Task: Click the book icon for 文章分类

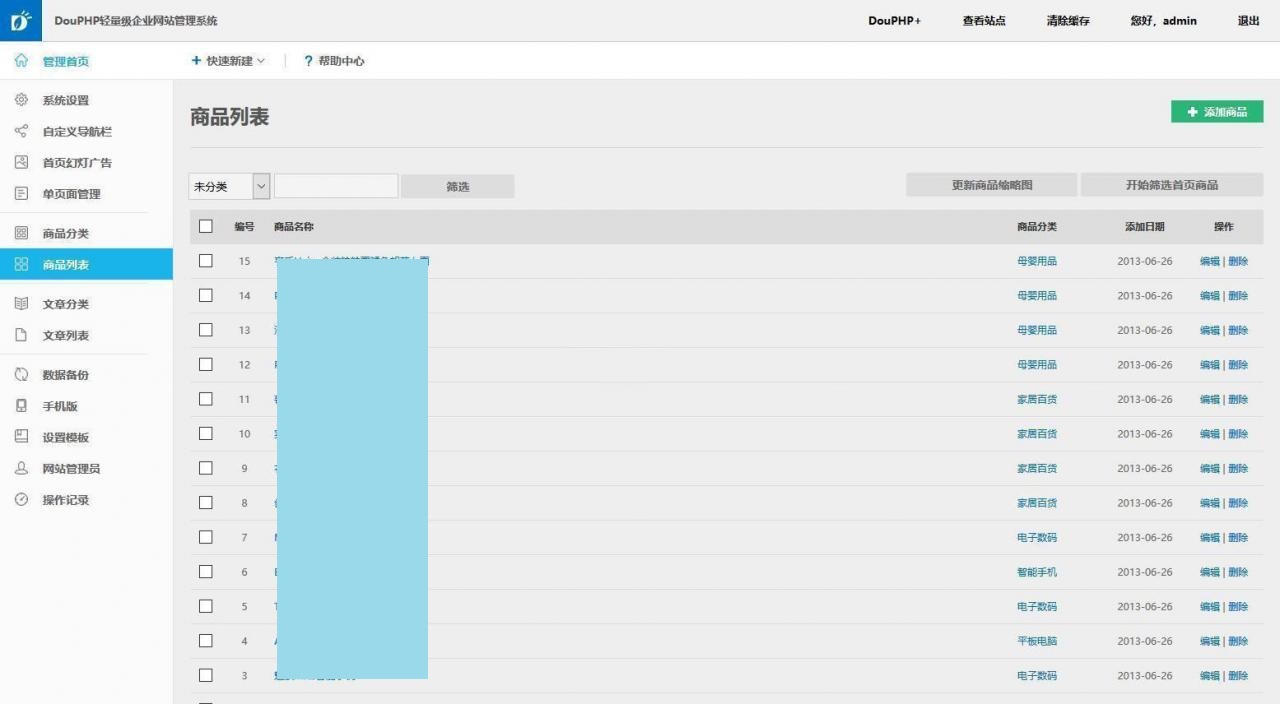Action: pyautogui.click(x=21, y=304)
